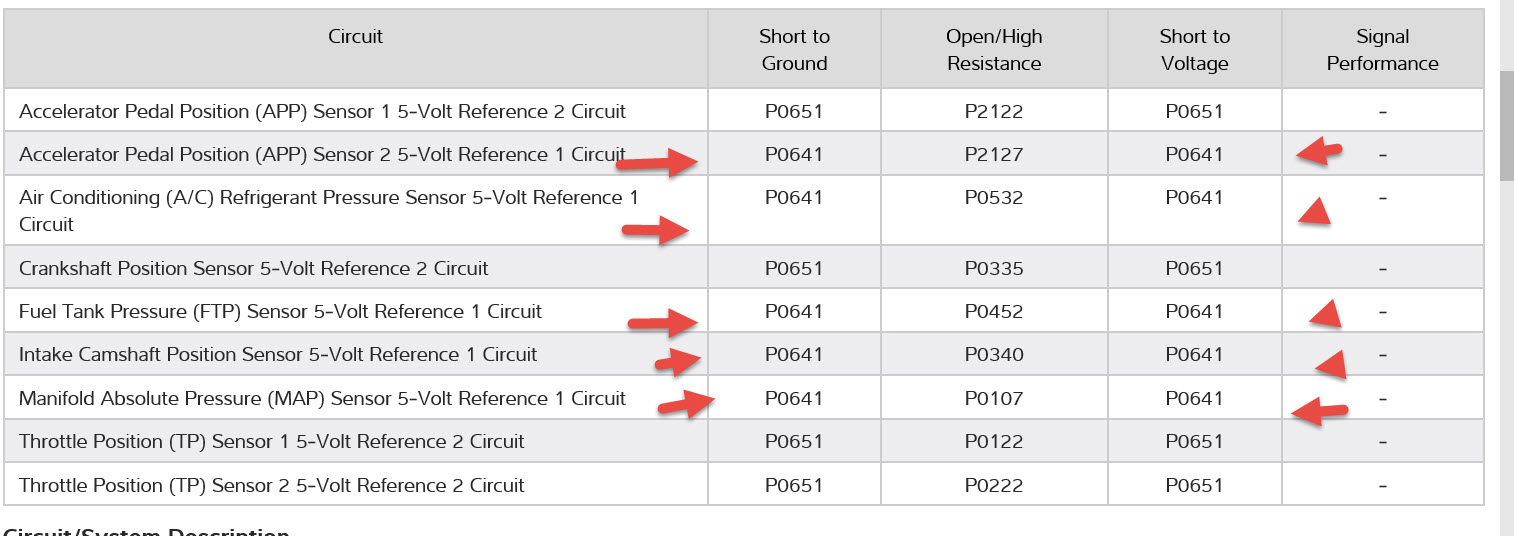Click code P2122 in the table
This screenshot has height=536, width=1514.
pos(993,111)
